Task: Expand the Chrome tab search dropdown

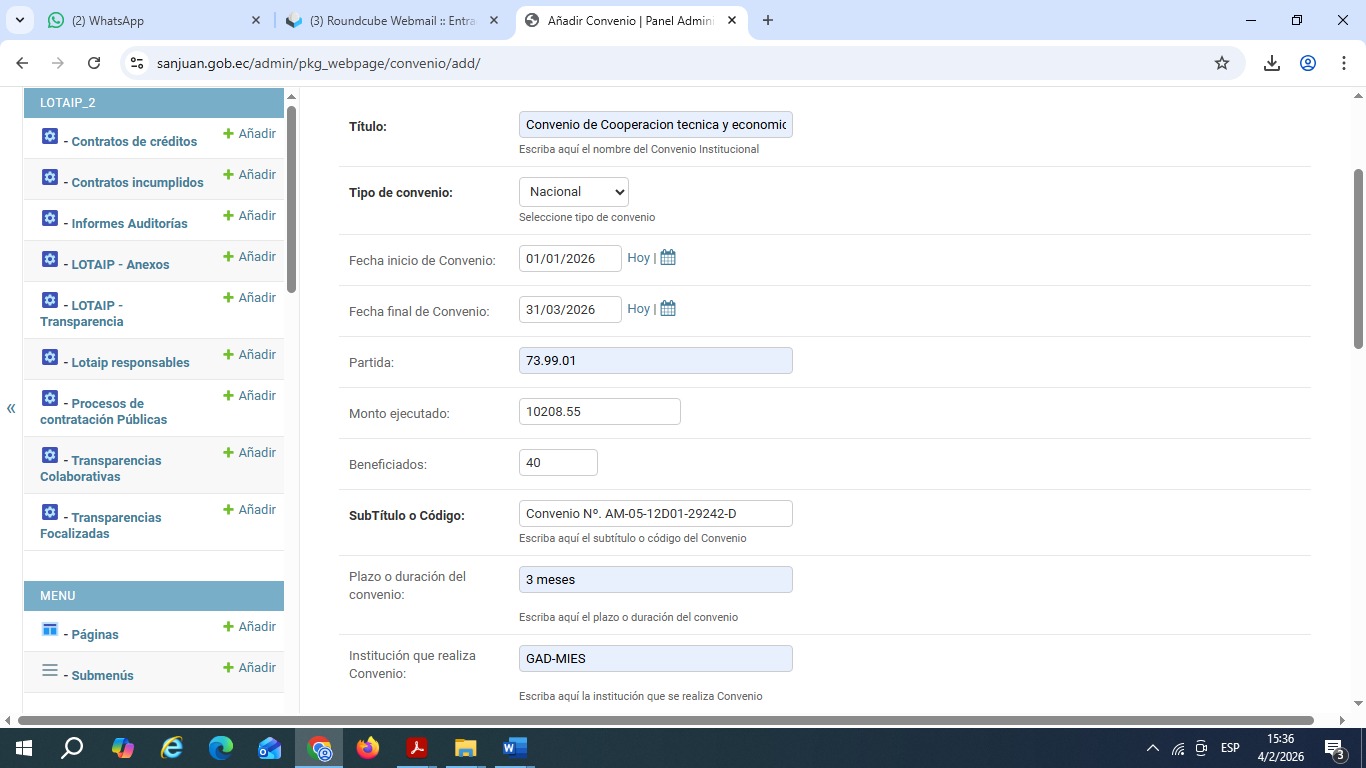Action: (x=21, y=20)
